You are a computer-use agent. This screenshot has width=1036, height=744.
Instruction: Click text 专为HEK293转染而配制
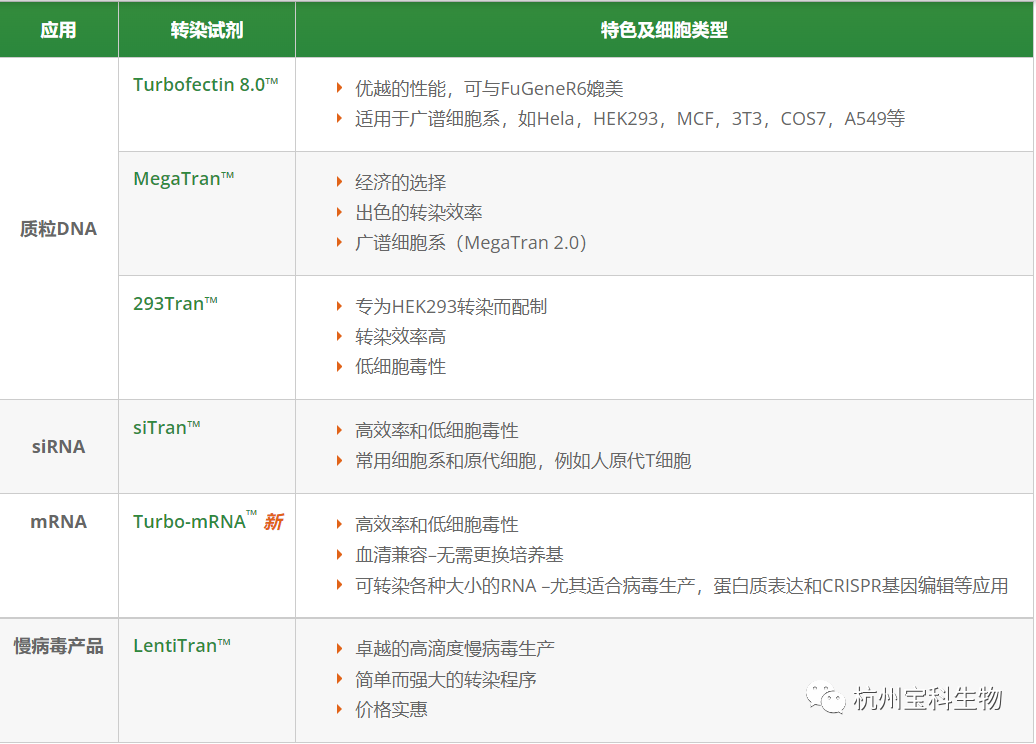tap(451, 307)
